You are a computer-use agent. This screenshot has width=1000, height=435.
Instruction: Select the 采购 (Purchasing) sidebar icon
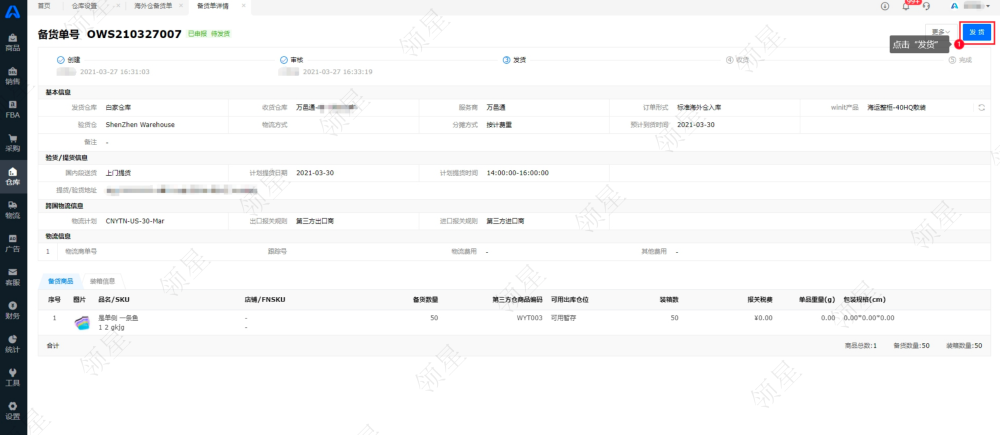pos(13,142)
